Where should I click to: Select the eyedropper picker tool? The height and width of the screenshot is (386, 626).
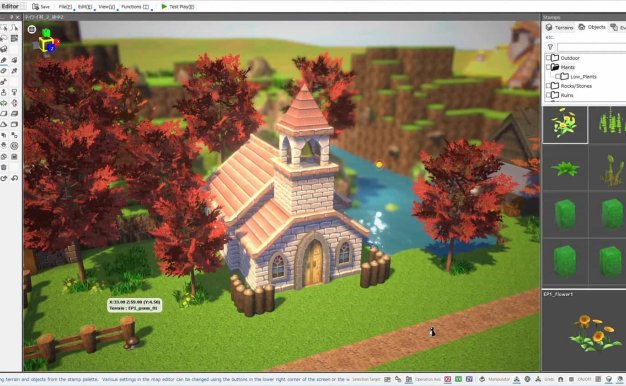point(14,70)
